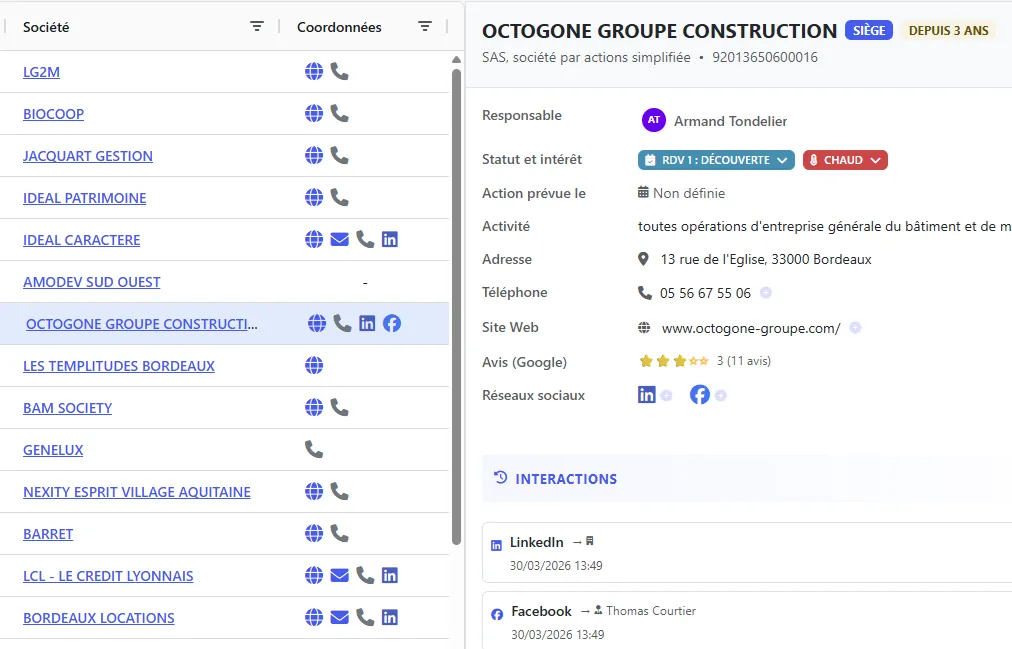Open the Facebook icon on OCTOGONE GROUPE CONSTRUCTION row
1012x649 pixels.
click(391, 323)
